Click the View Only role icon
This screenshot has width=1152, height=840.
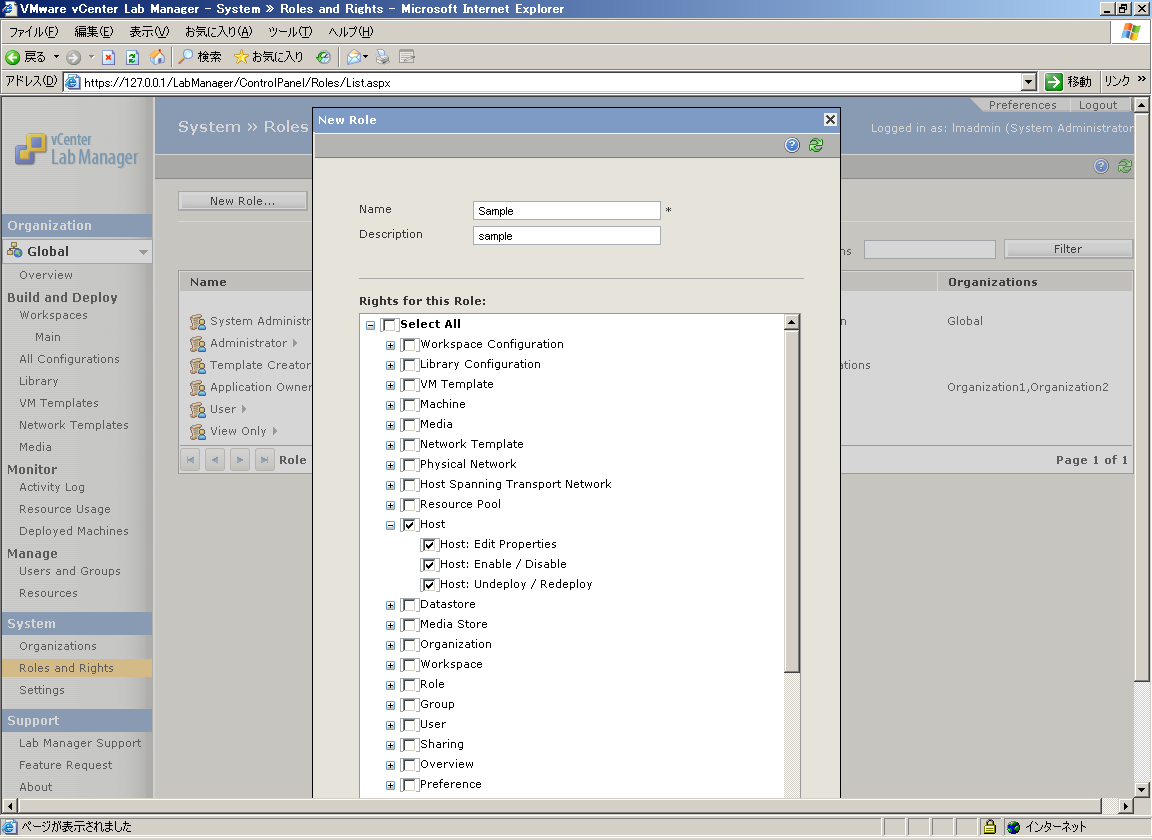click(198, 432)
